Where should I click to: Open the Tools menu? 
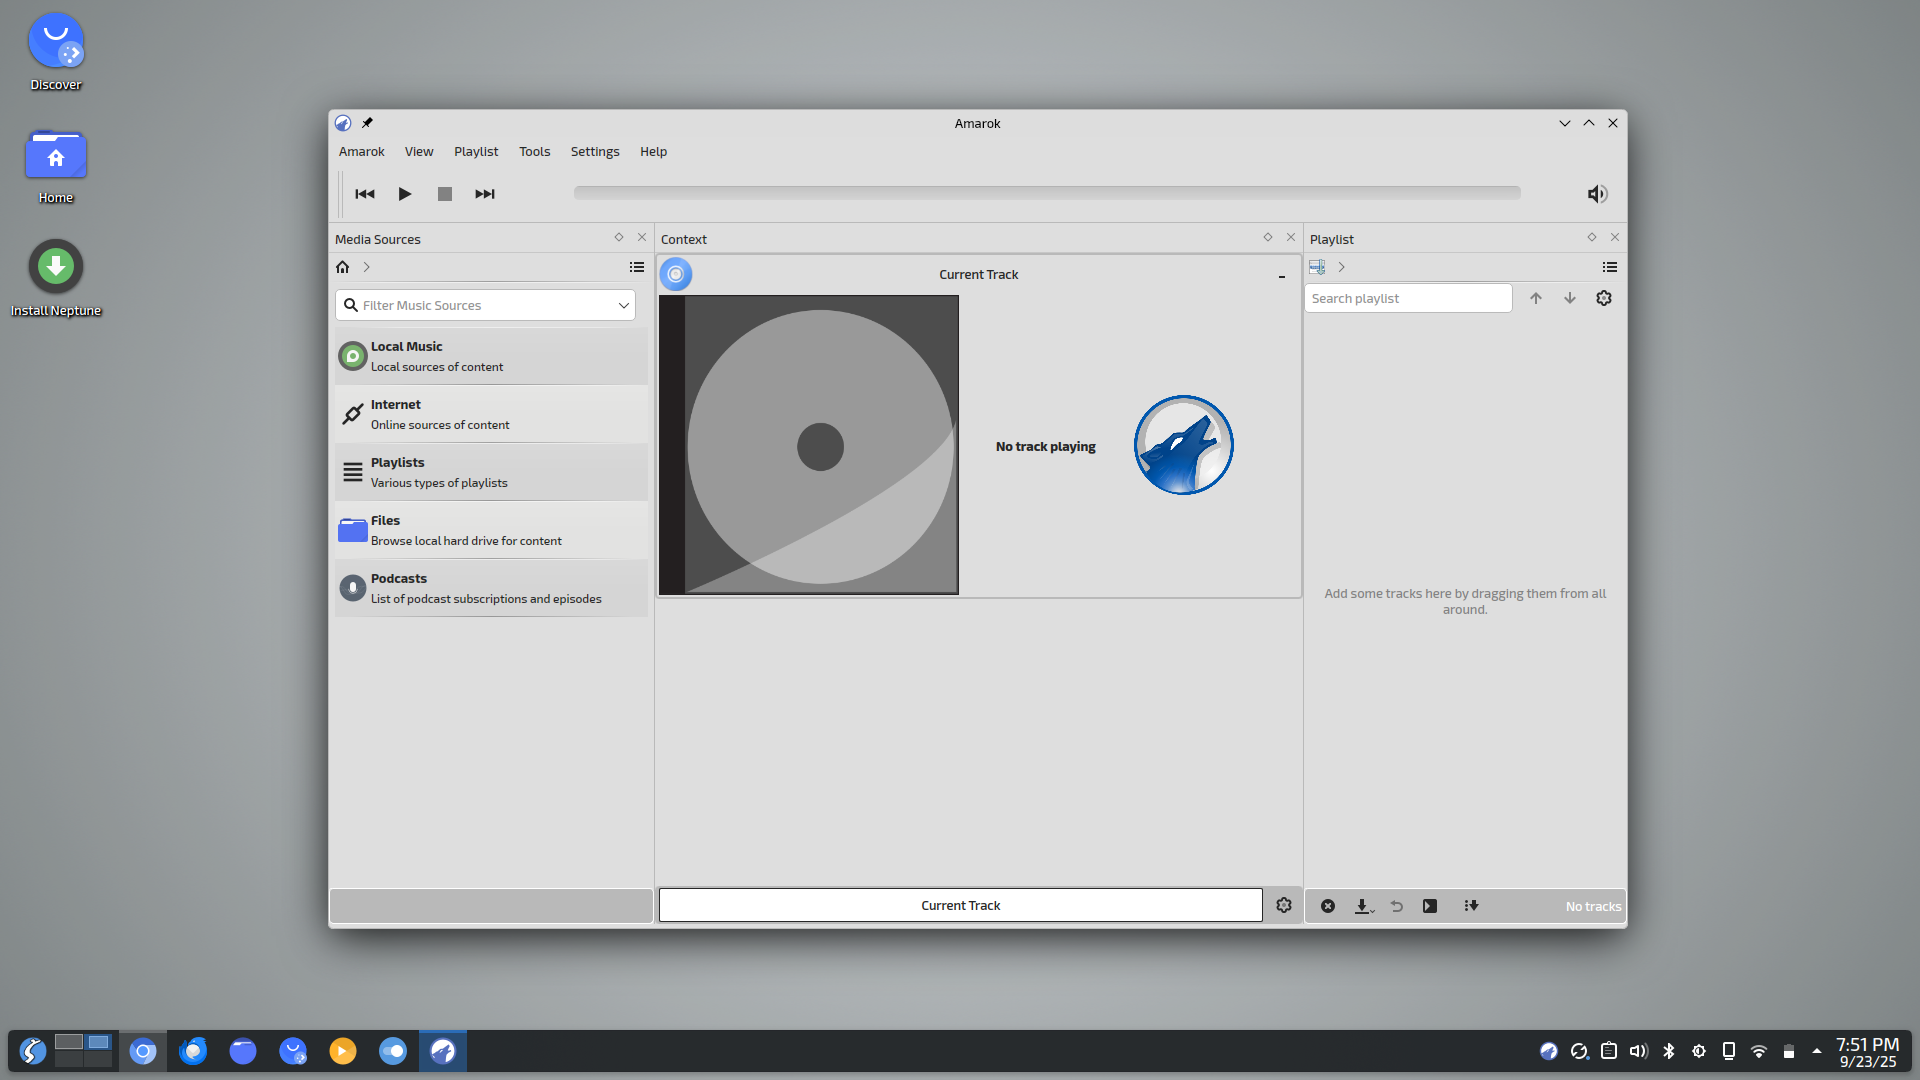click(x=534, y=152)
